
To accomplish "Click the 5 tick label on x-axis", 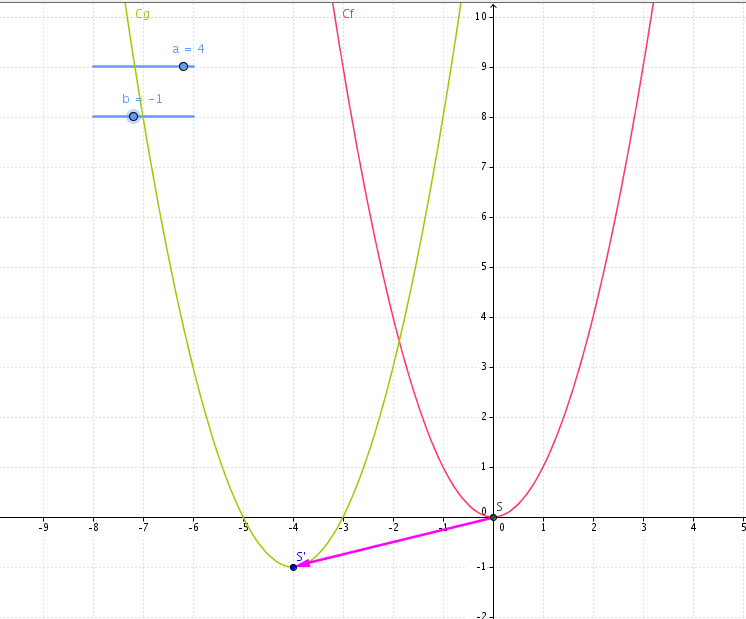I will click(742, 526).
